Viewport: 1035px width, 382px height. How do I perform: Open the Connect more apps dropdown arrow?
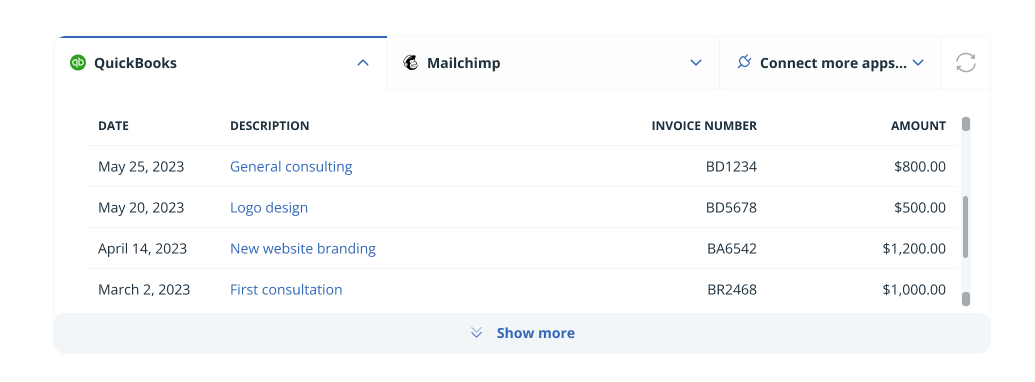click(918, 63)
